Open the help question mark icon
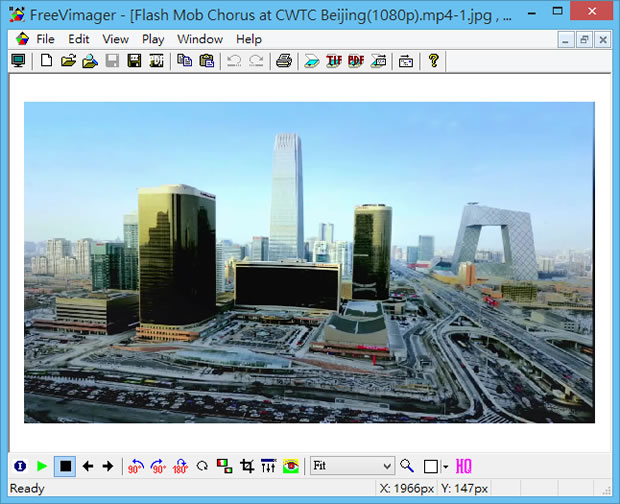Screen dimensions: 620x504 [433, 61]
